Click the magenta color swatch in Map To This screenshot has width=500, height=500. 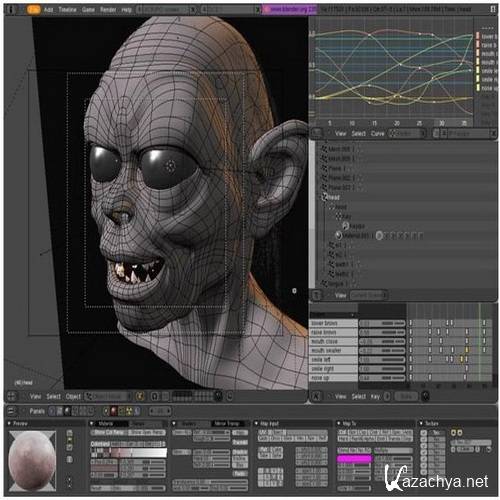(354, 459)
